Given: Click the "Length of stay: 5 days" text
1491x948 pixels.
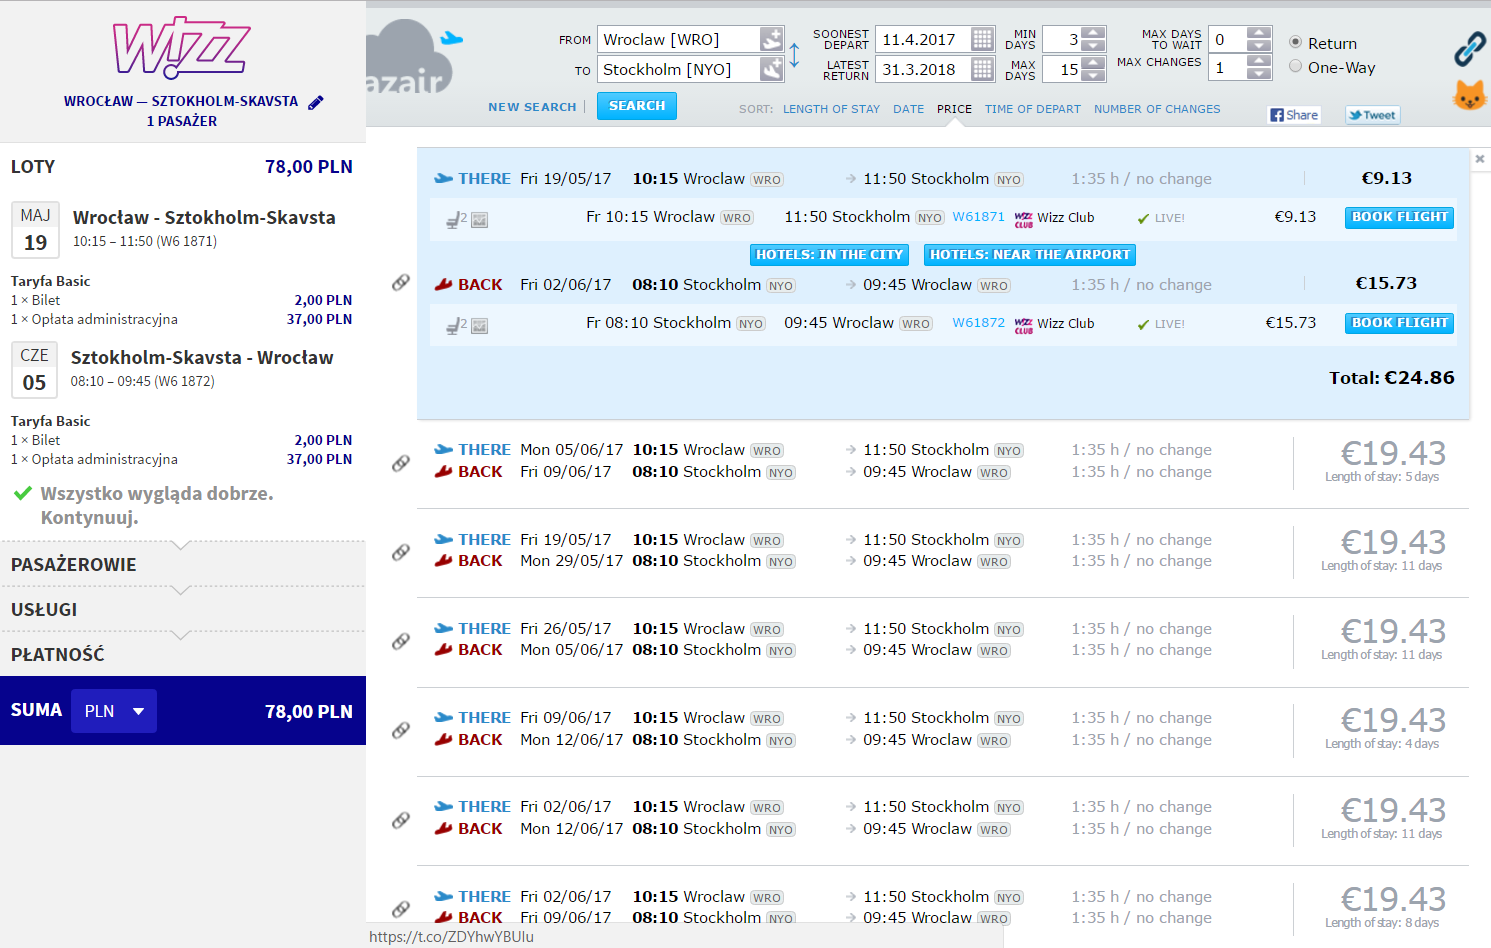Looking at the screenshot, I should pyautogui.click(x=1382, y=477).
